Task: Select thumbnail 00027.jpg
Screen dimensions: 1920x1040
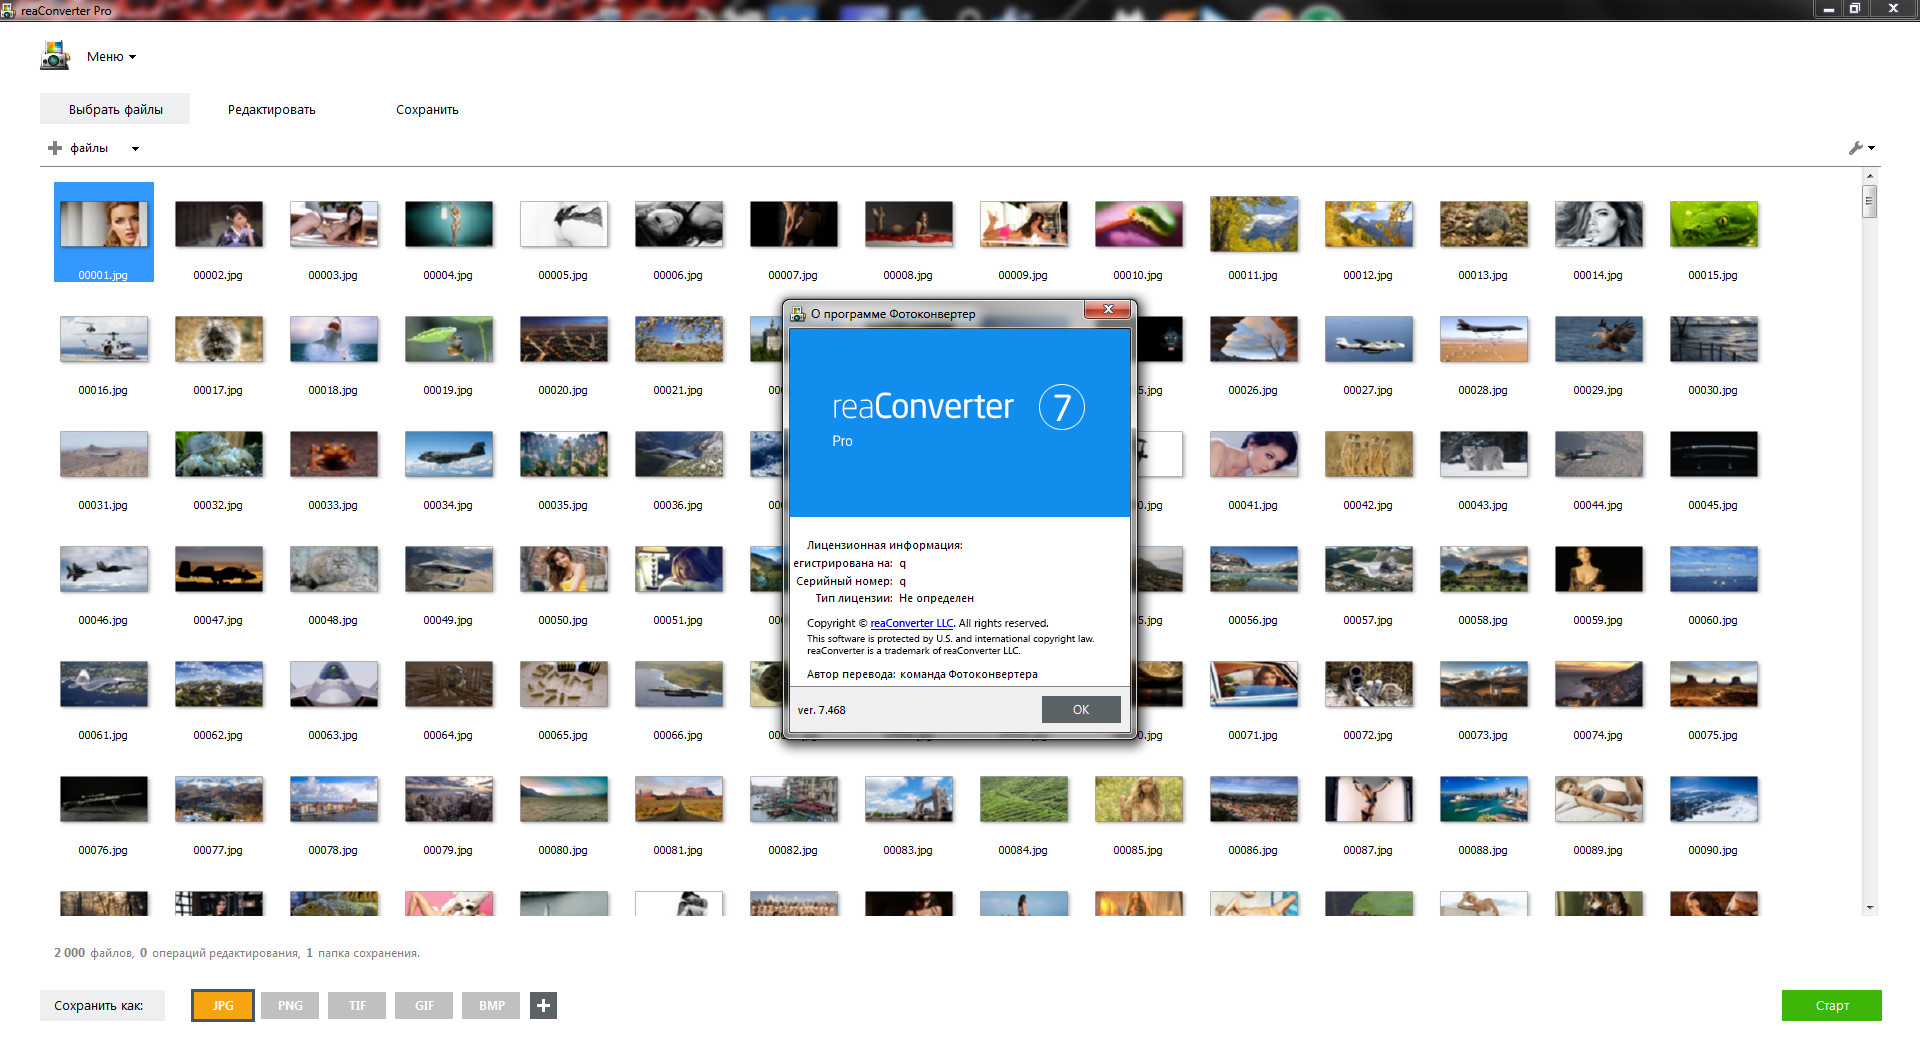Action: point(1369,339)
